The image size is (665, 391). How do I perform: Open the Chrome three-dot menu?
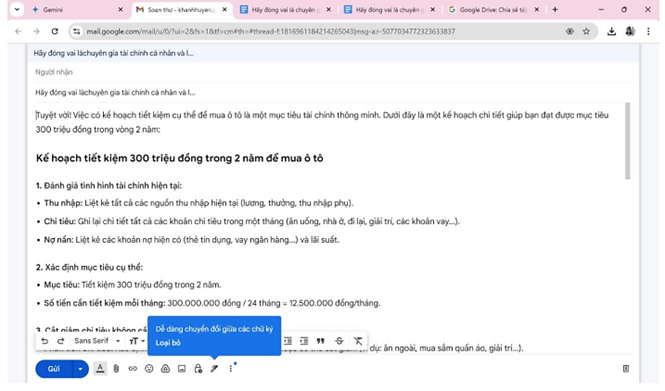648,31
